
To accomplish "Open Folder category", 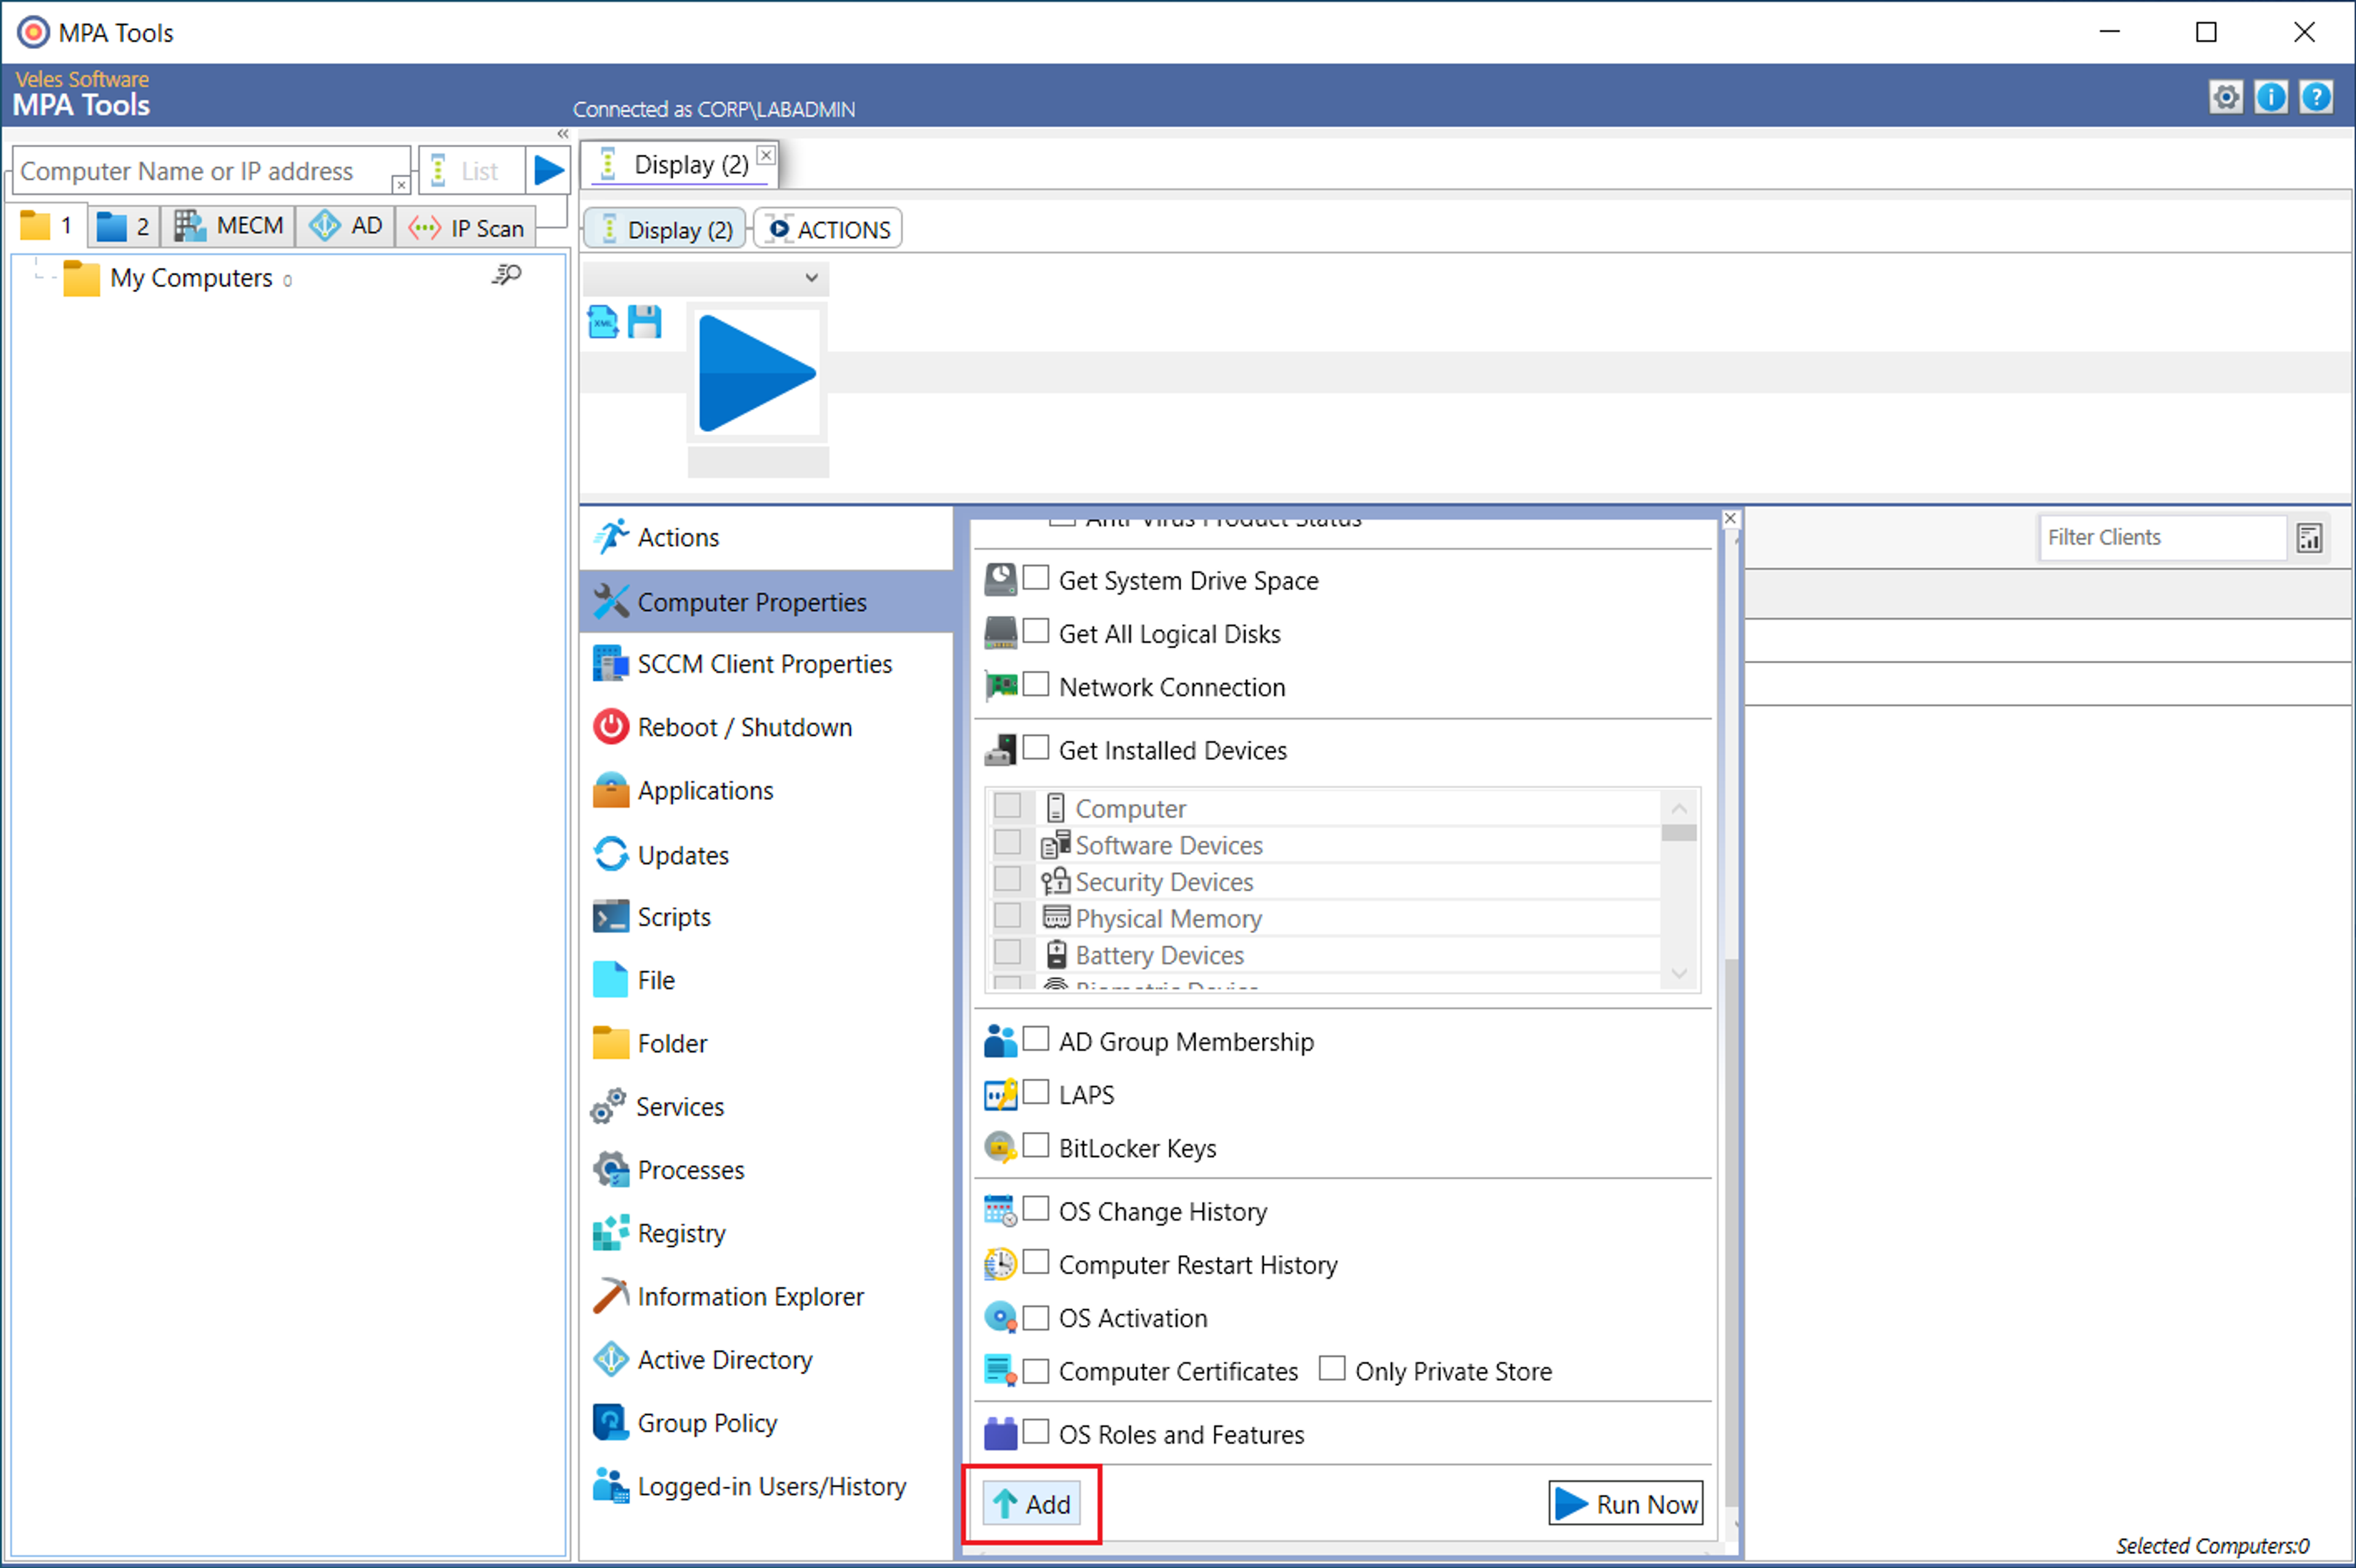I will coord(766,1043).
